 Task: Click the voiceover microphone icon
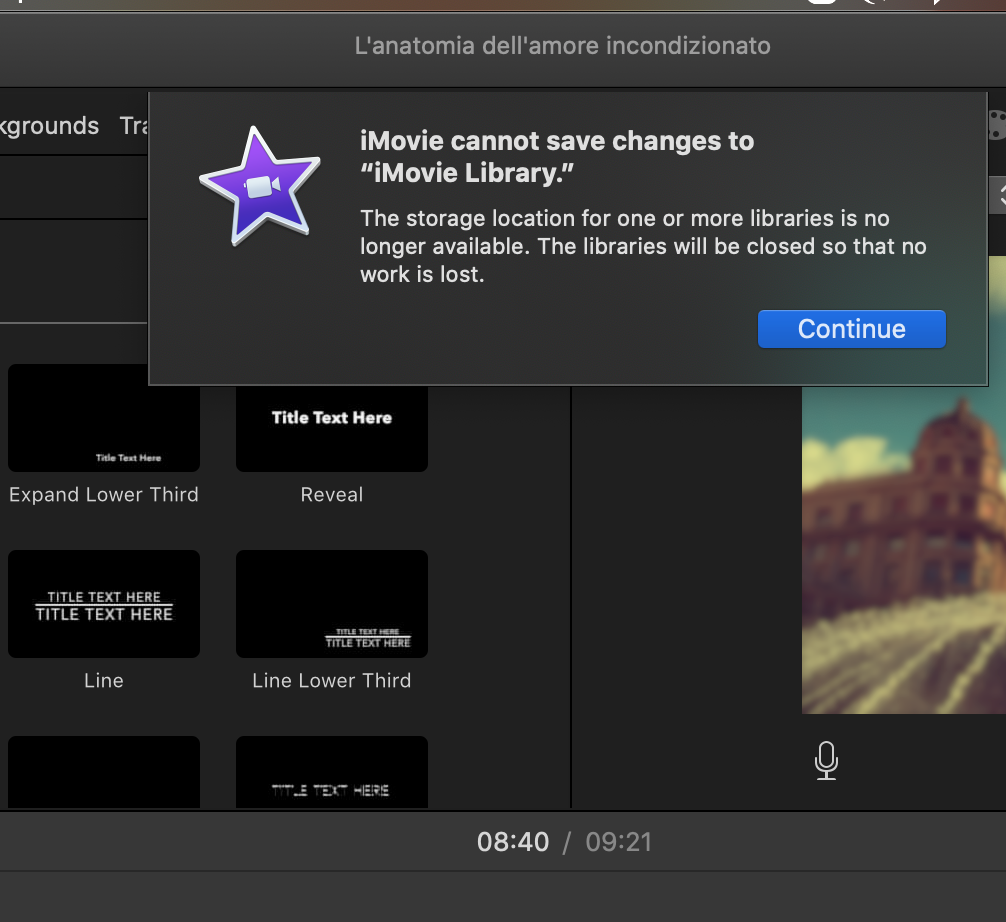pyautogui.click(x=826, y=760)
